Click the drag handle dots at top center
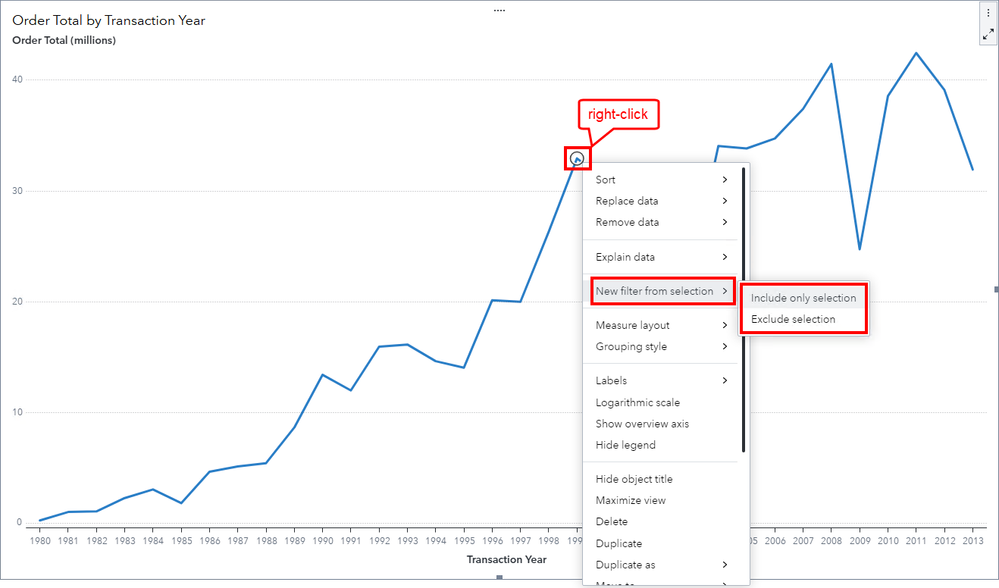 click(x=499, y=10)
